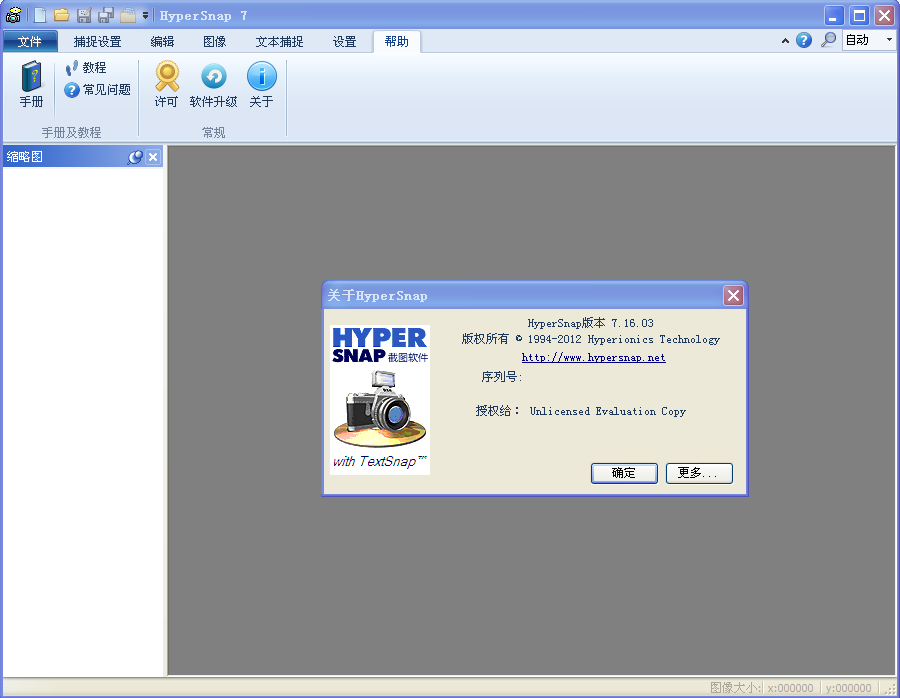Screen dimensions: 900x698
Task: Click the faded folder icon in quick toolbar
Action: click(x=127, y=15)
